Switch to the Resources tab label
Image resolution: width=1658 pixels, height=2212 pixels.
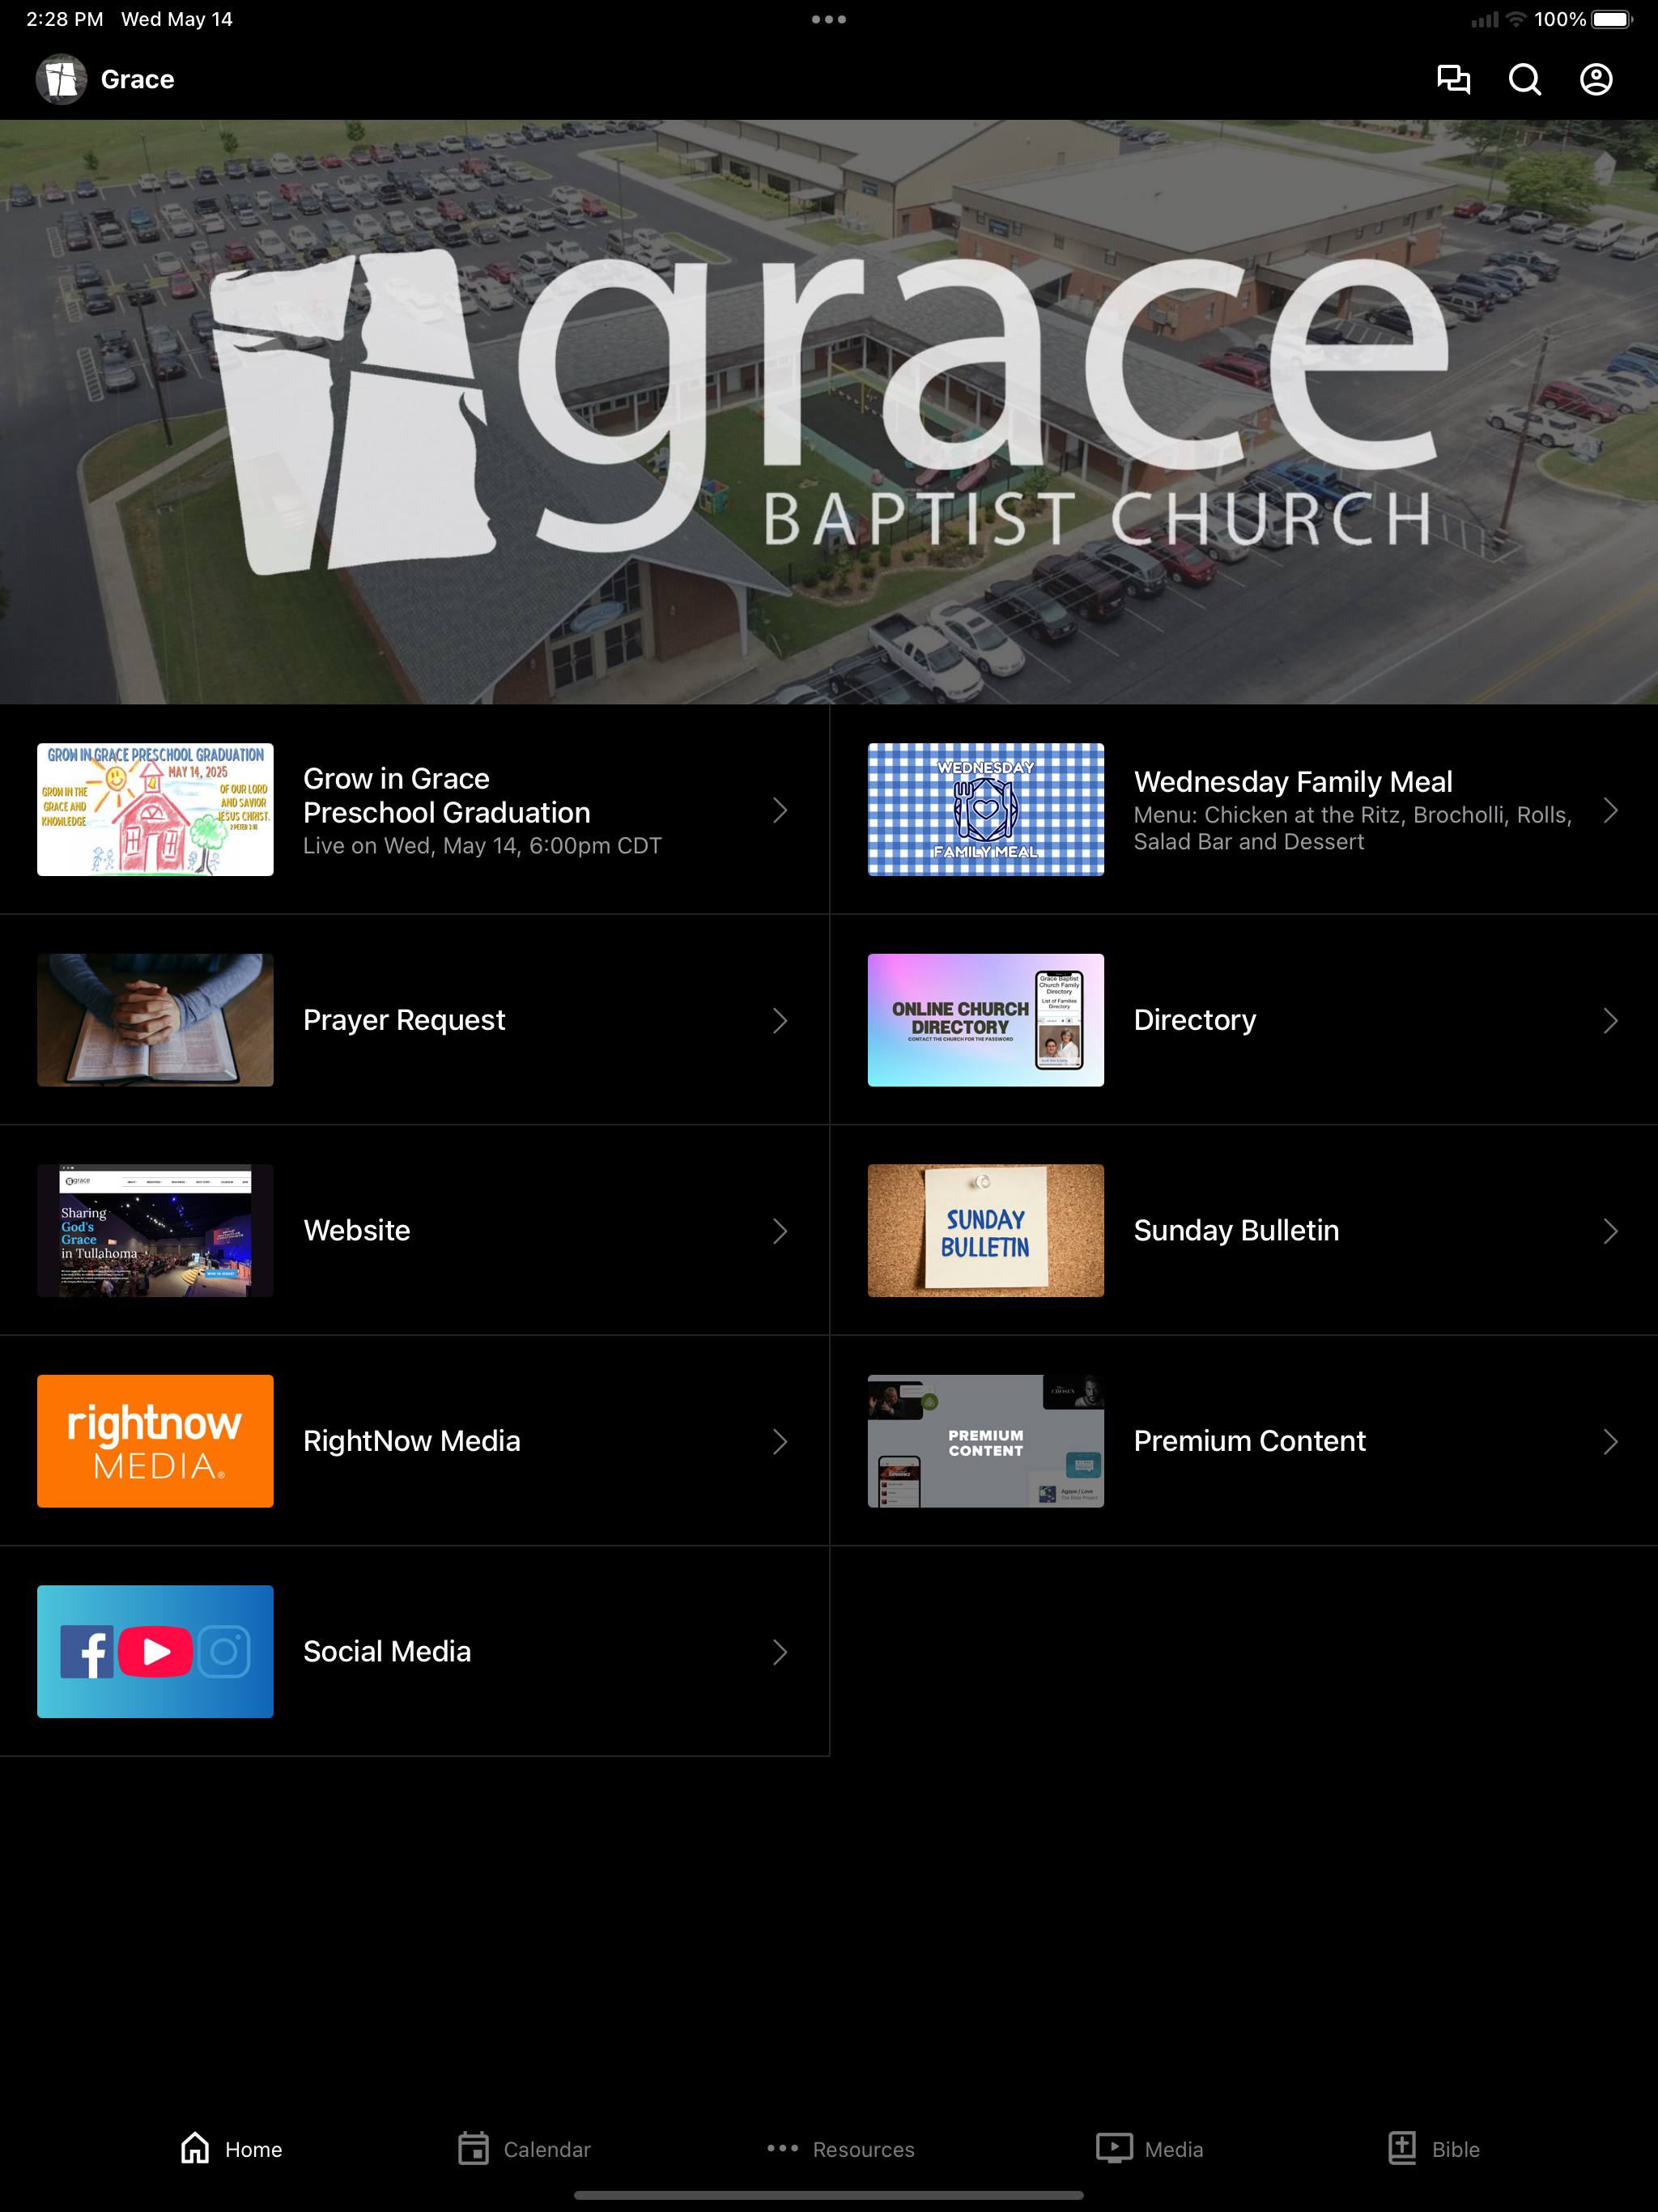pyautogui.click(x=863, y=2149)
